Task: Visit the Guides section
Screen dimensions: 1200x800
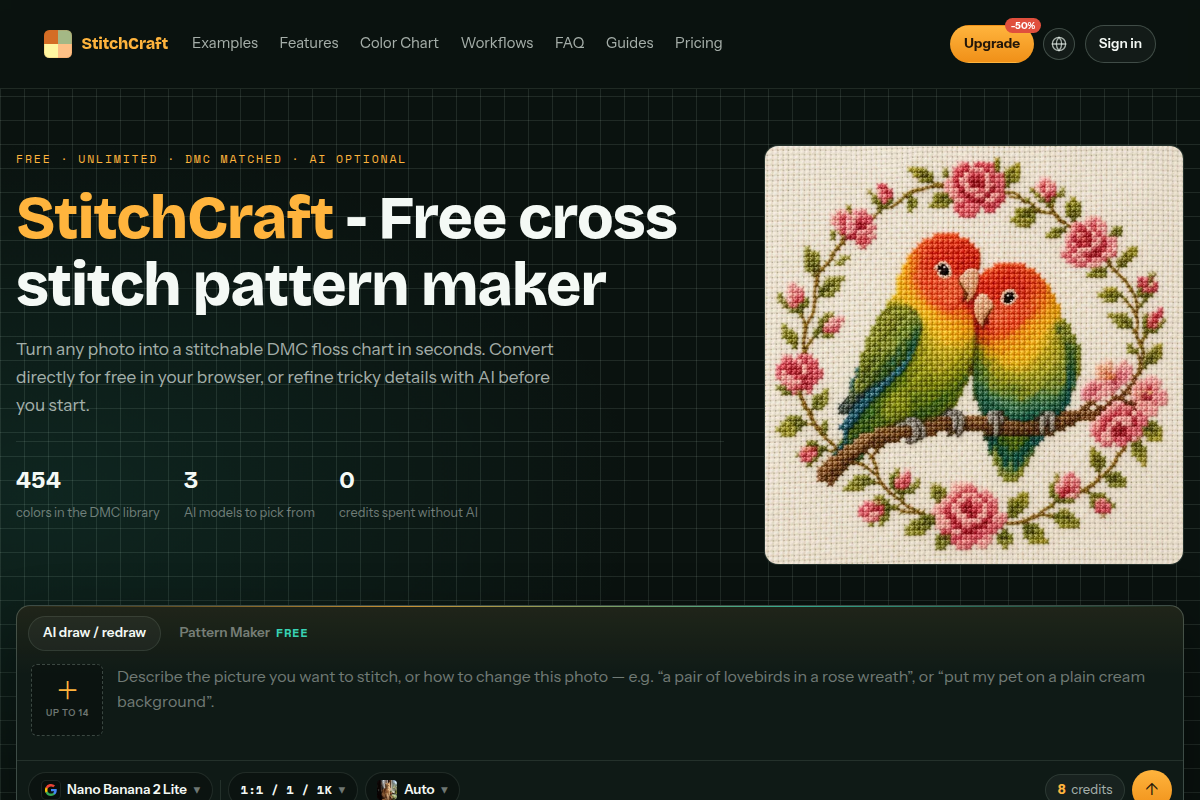Action: [630, 43]
